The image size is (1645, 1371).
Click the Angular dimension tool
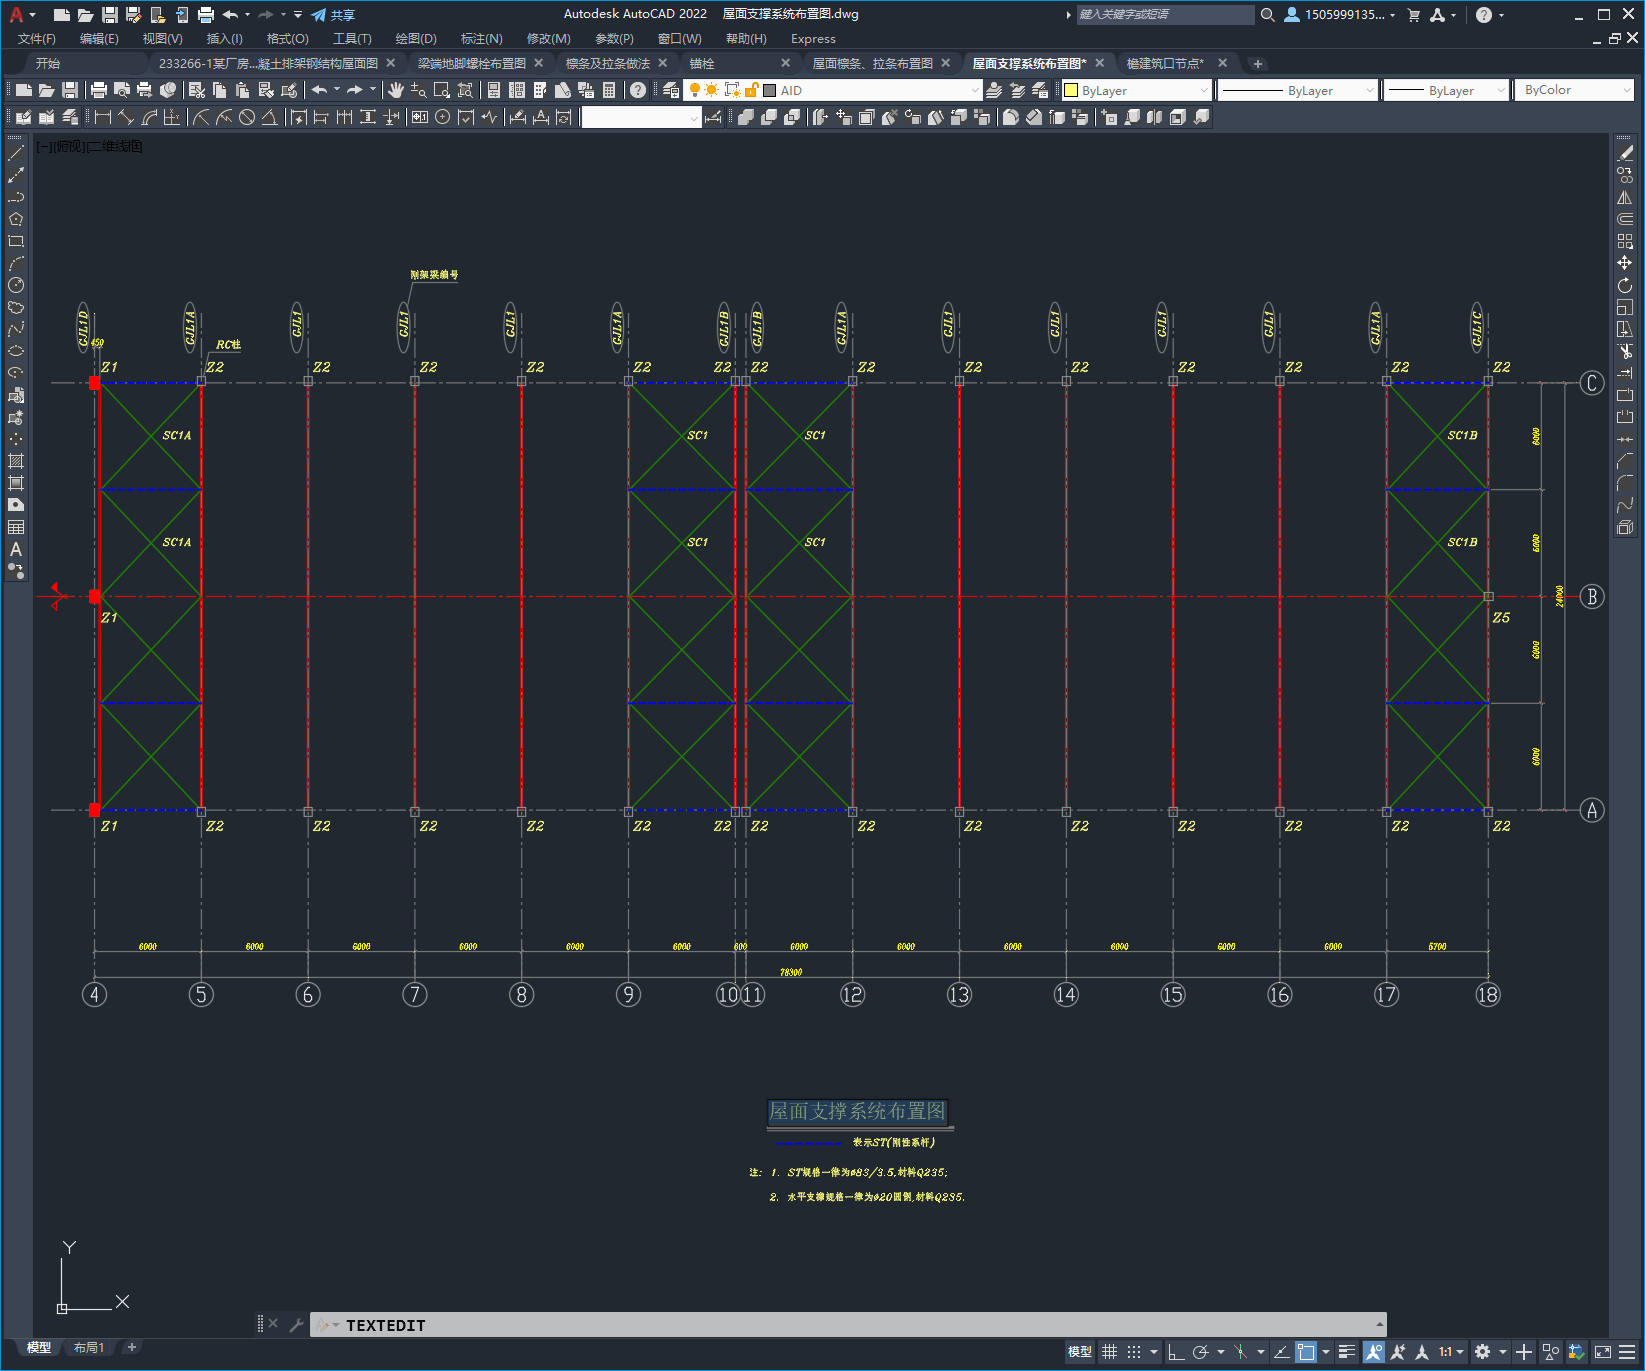pos(269,117)
